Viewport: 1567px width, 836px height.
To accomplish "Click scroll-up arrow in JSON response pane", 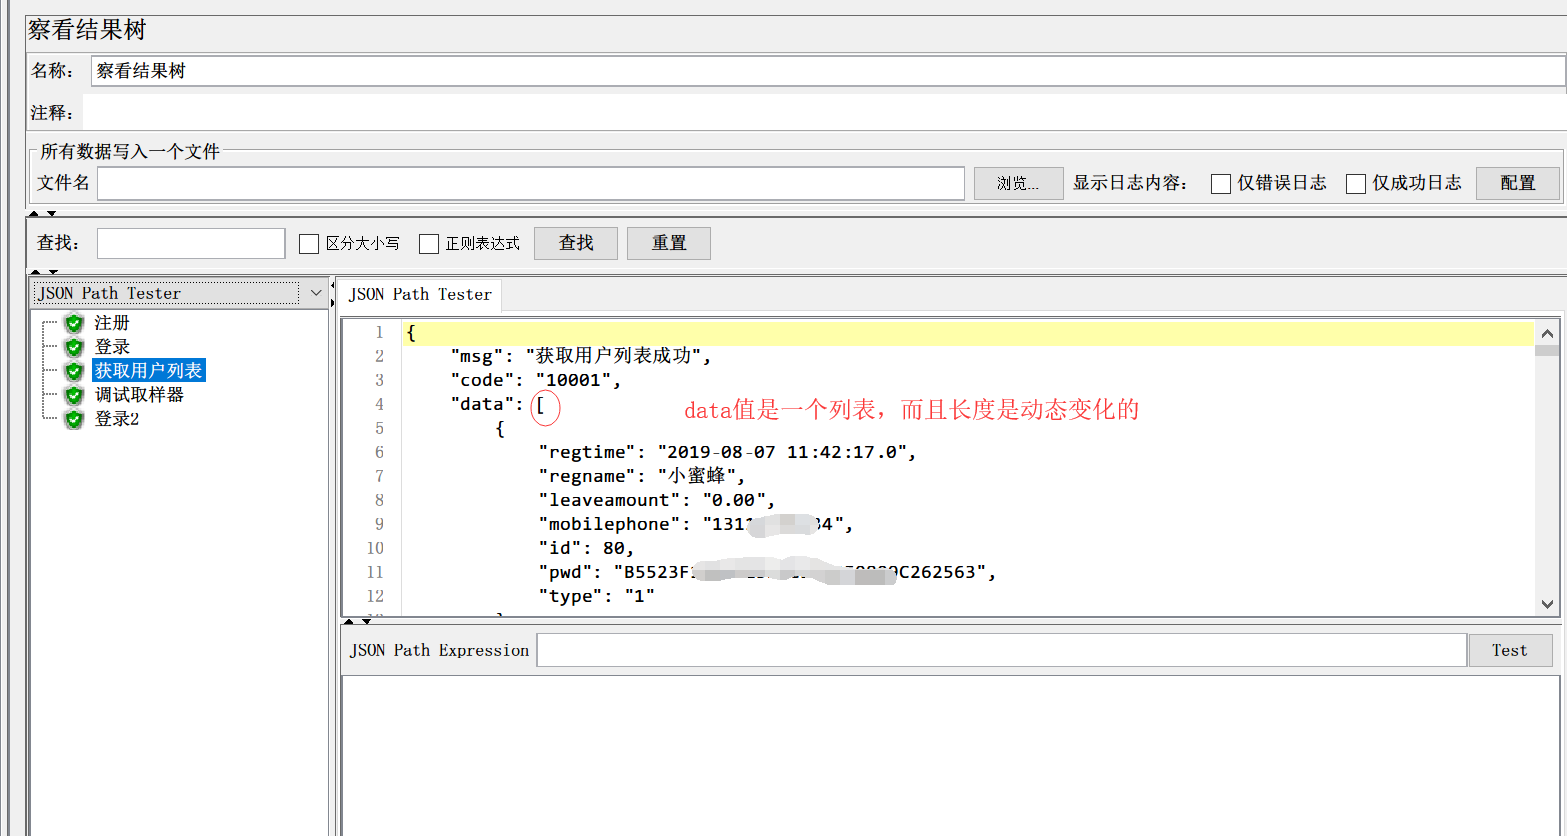I will coord(1547,333).
